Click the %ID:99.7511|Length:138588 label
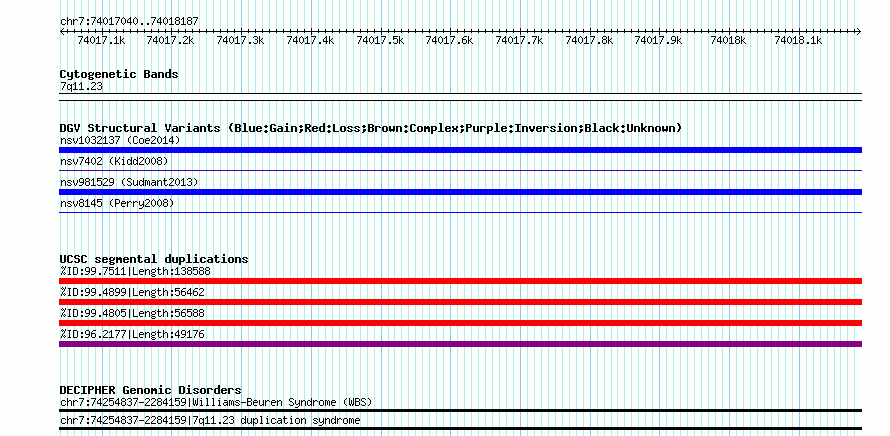 [x=135, y=271]
